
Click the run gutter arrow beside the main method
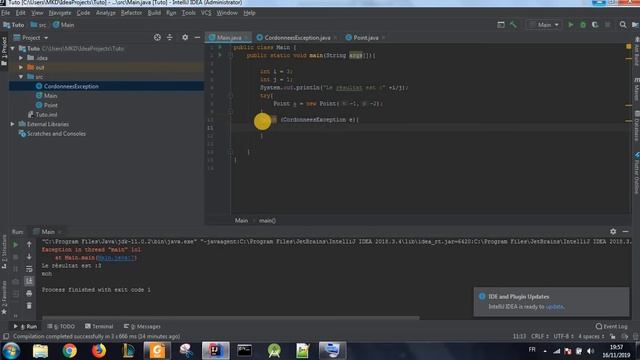coord(220,55)
